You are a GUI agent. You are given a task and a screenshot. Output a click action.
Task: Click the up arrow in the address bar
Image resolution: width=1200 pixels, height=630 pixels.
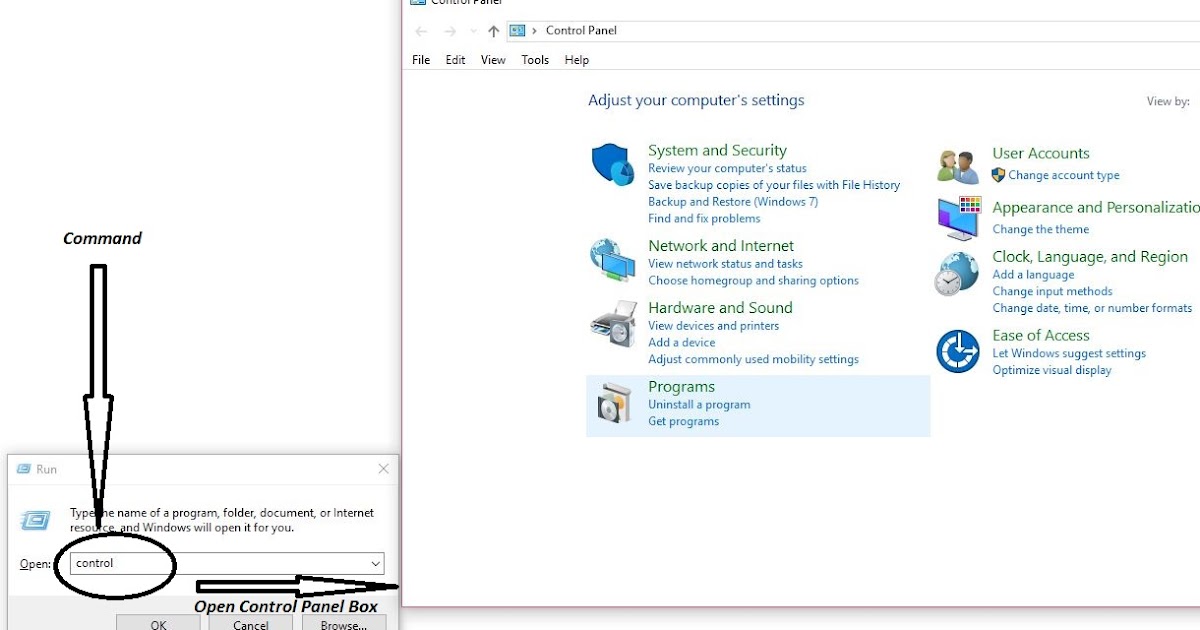click(x=492, y=31)
